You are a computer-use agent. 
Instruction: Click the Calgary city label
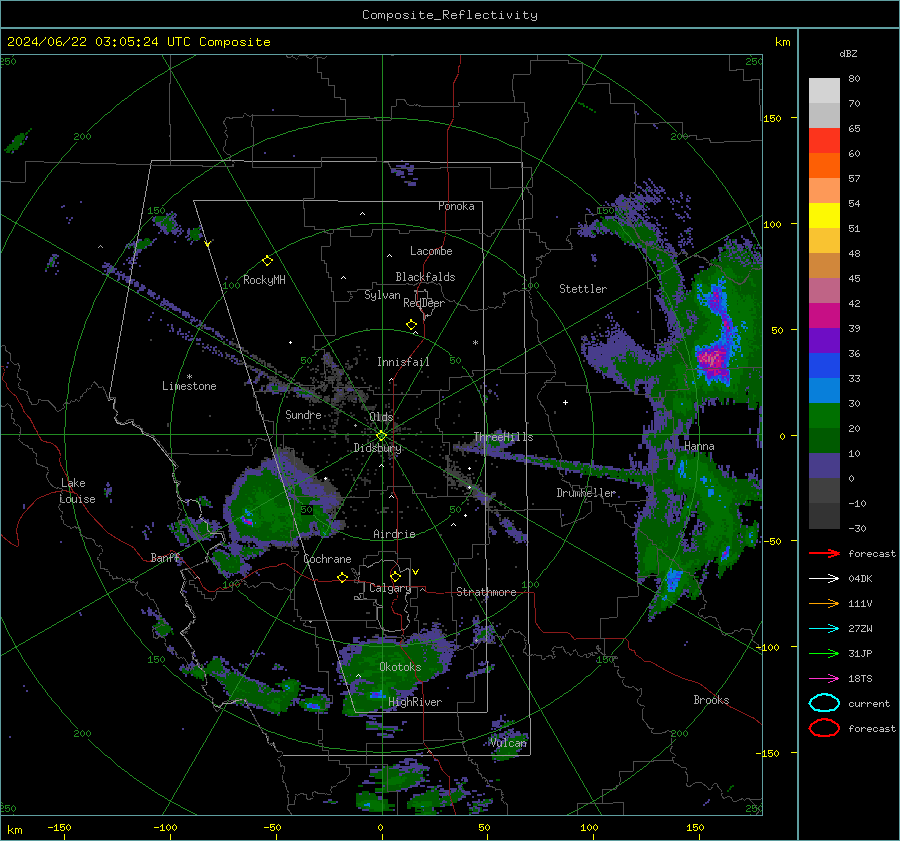390,588
